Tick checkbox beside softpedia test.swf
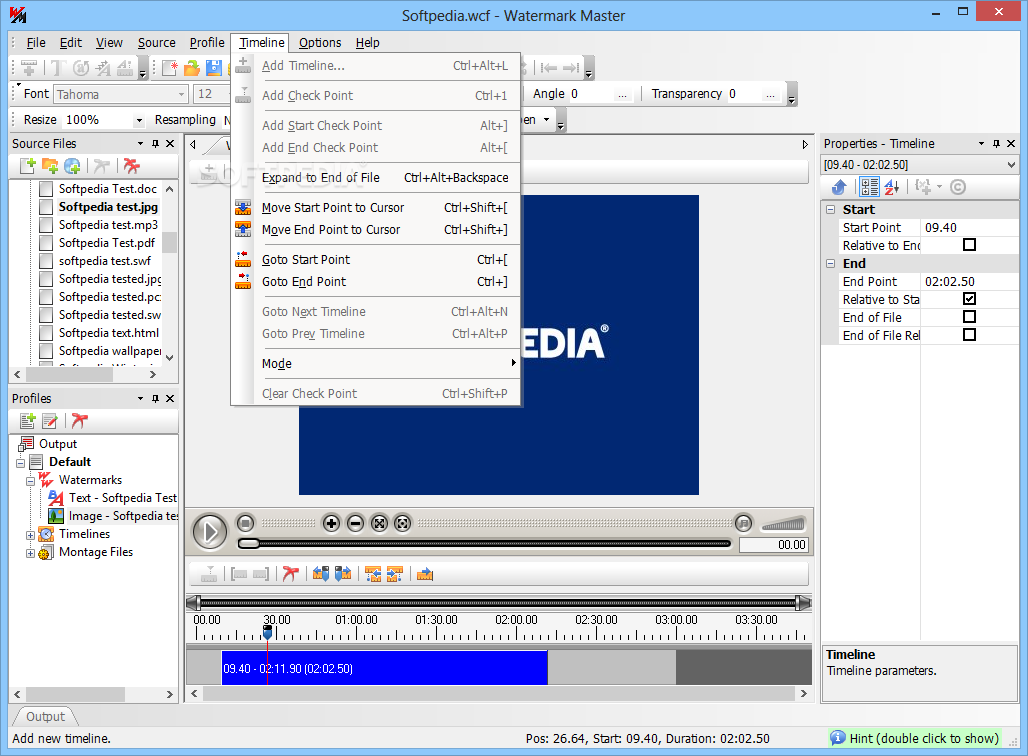The image size is (1028, 756). (46, 261)
